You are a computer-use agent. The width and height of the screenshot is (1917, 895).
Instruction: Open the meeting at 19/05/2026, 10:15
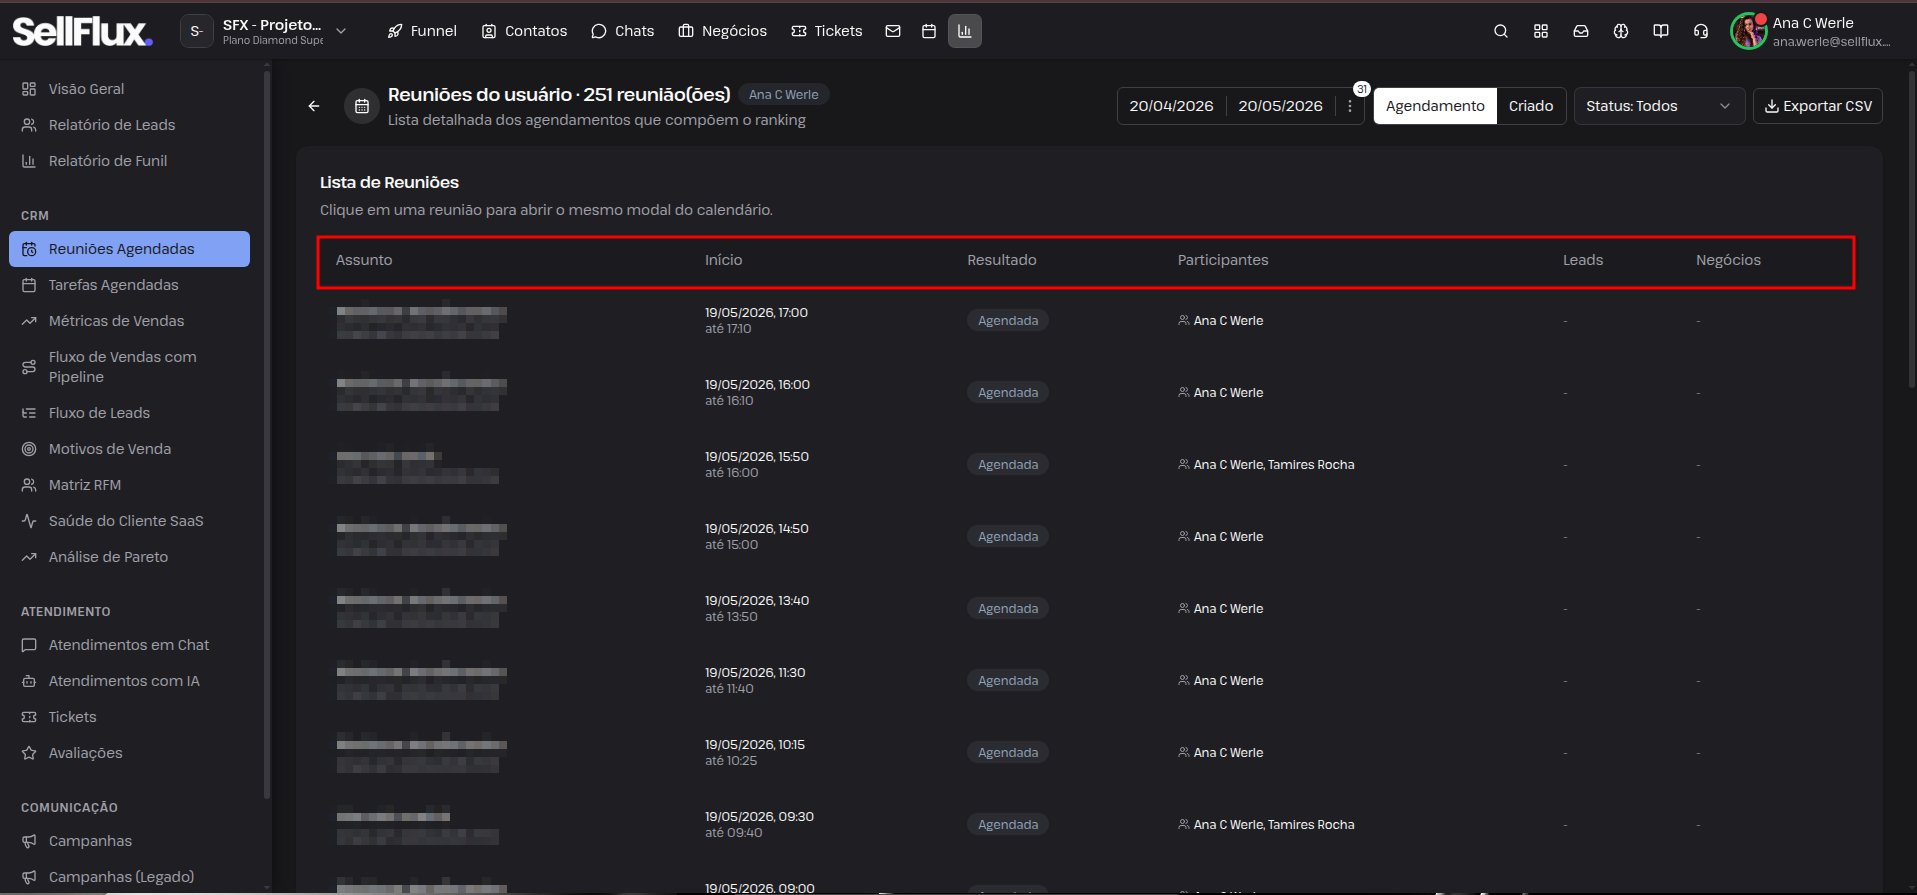1088,753
